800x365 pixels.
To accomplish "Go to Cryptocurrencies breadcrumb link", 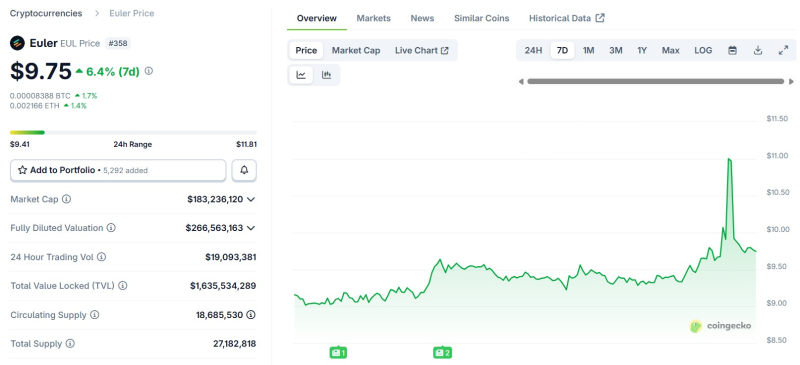I will click(46, 13).
